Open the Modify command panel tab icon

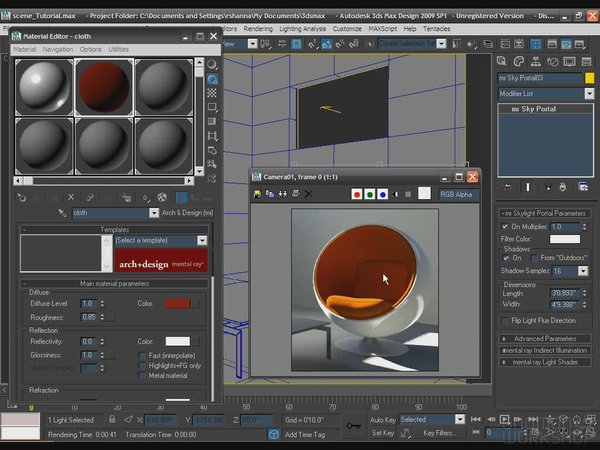point(518,61)
